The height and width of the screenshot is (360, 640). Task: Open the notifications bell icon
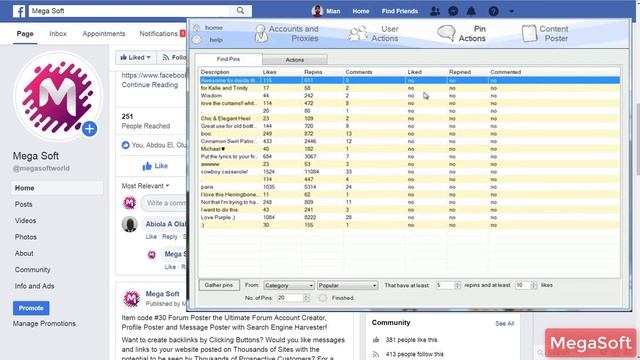click(471, 11)
